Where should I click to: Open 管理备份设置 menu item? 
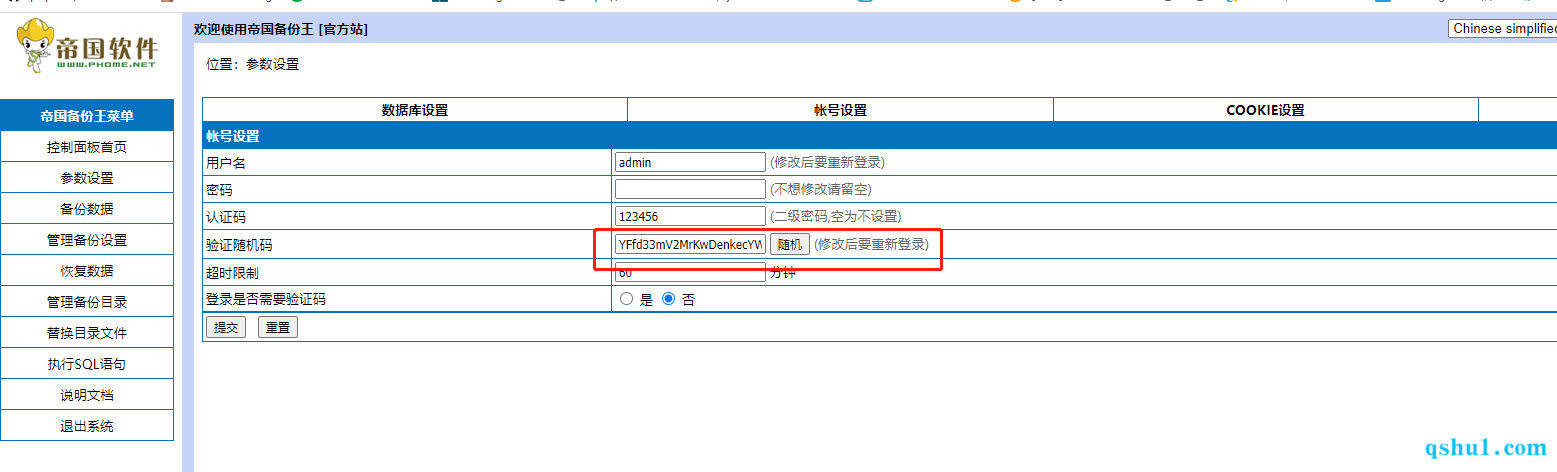[x=87, y=240]
